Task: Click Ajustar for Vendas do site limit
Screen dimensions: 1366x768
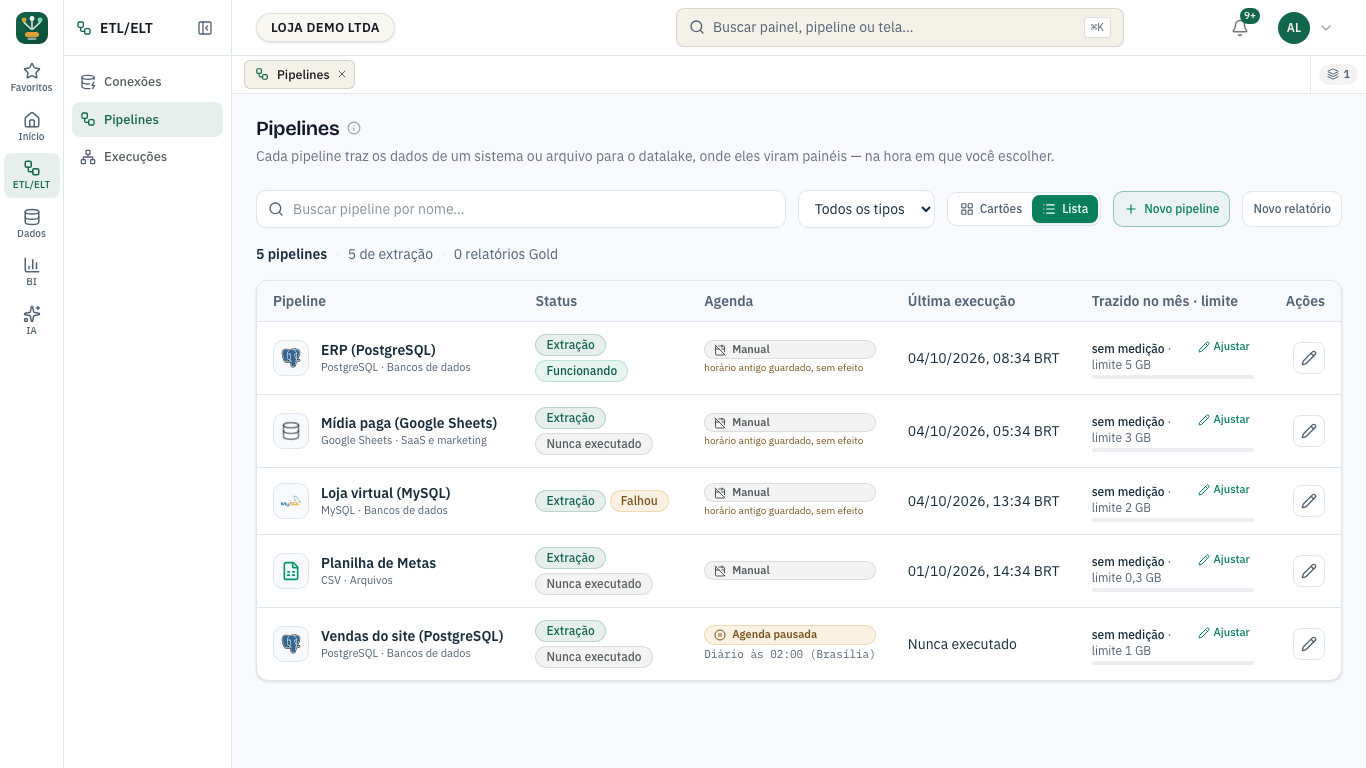Action: [1224, 632]
